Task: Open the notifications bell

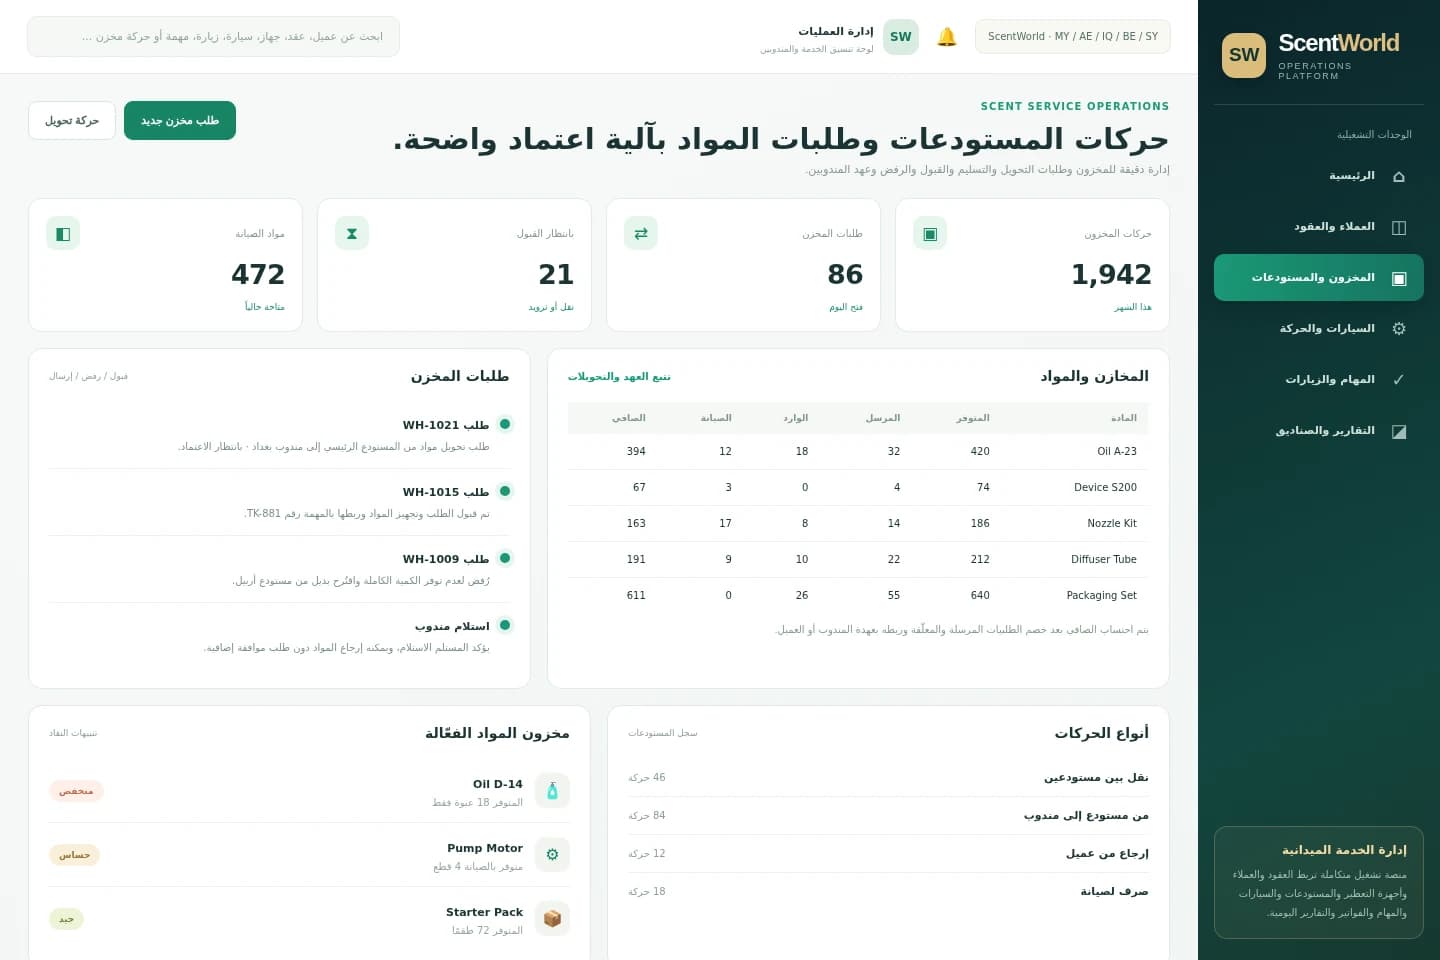Action: coord(947,37)
